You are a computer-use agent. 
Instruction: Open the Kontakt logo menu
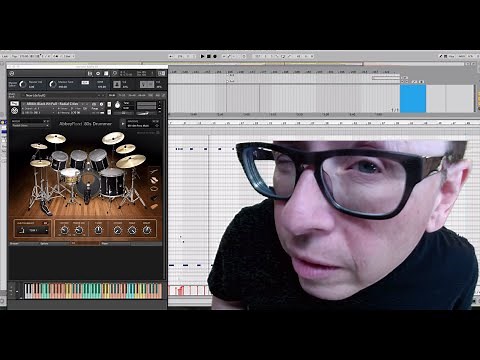point(12,73)
